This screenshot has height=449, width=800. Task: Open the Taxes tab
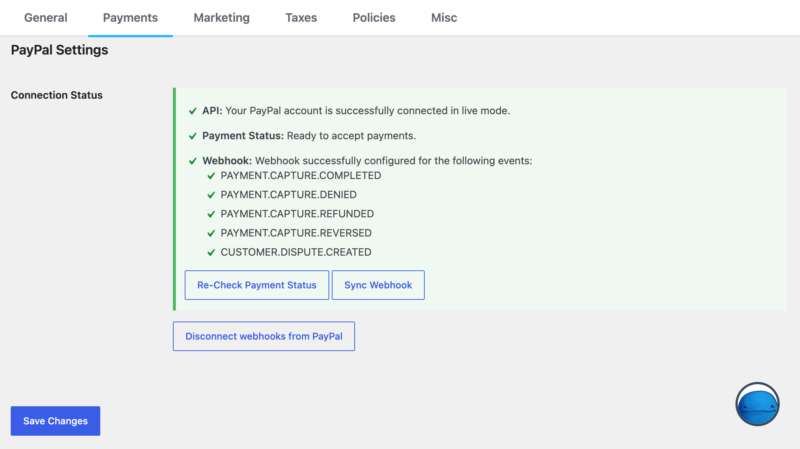click(x=301, y=18)
